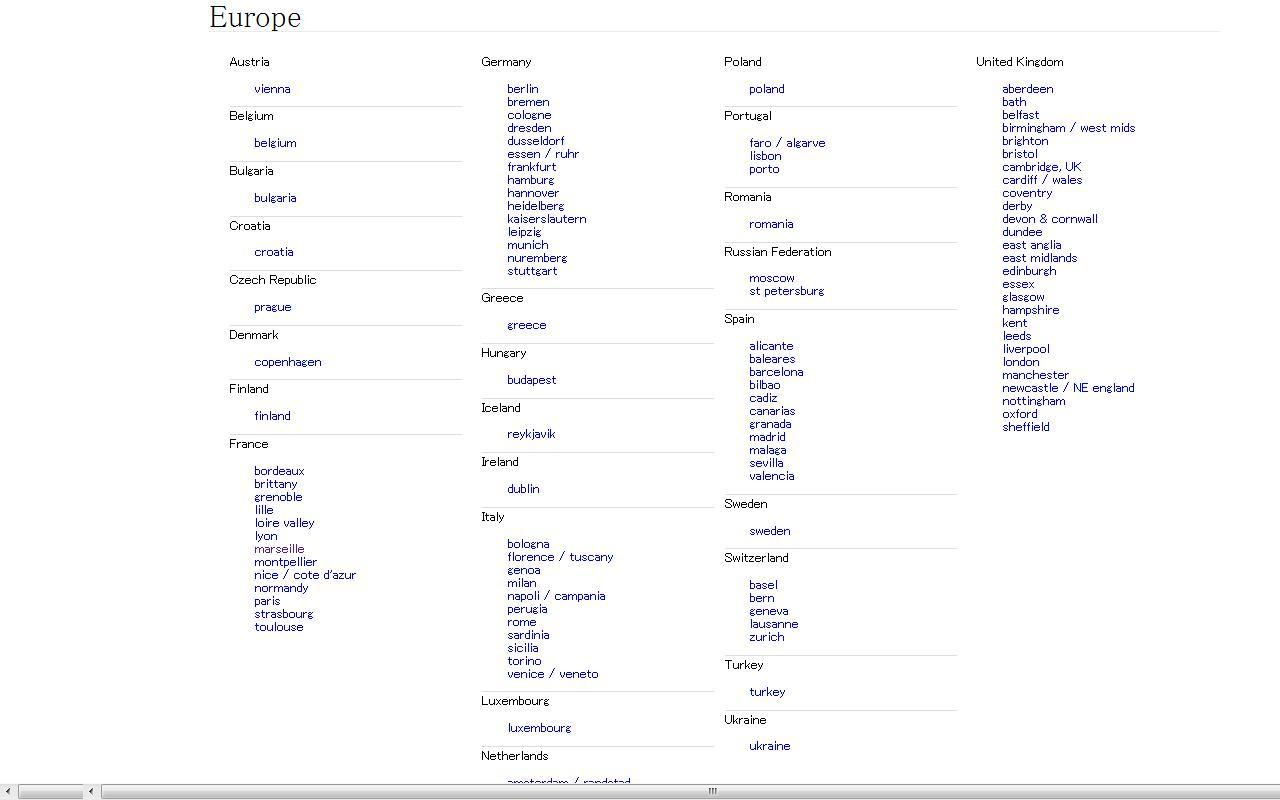Image resolution: width=1280 pixels, height=800 pixels.
Task: Click the Czech Republic heading
Action: coord(272,280)
